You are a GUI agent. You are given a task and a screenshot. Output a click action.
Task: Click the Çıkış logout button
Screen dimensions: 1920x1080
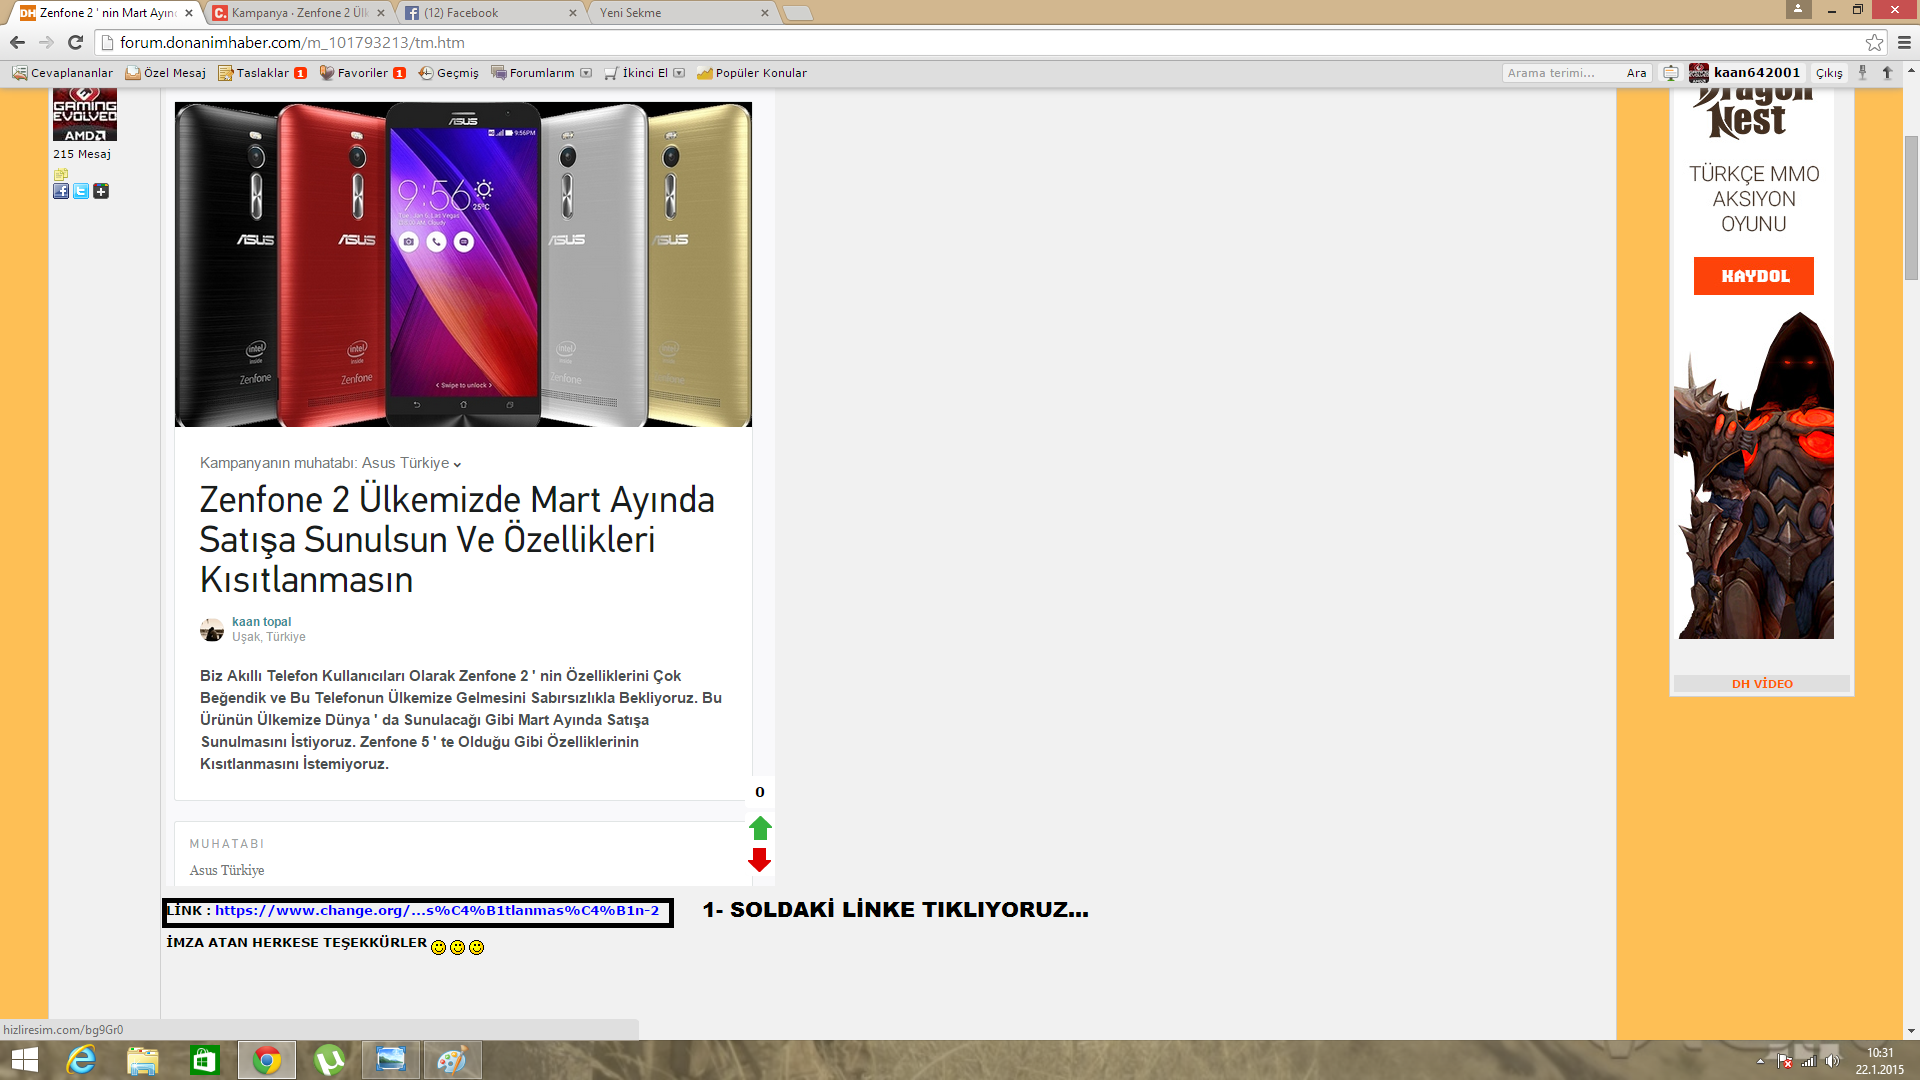(x=1829, y=73)
